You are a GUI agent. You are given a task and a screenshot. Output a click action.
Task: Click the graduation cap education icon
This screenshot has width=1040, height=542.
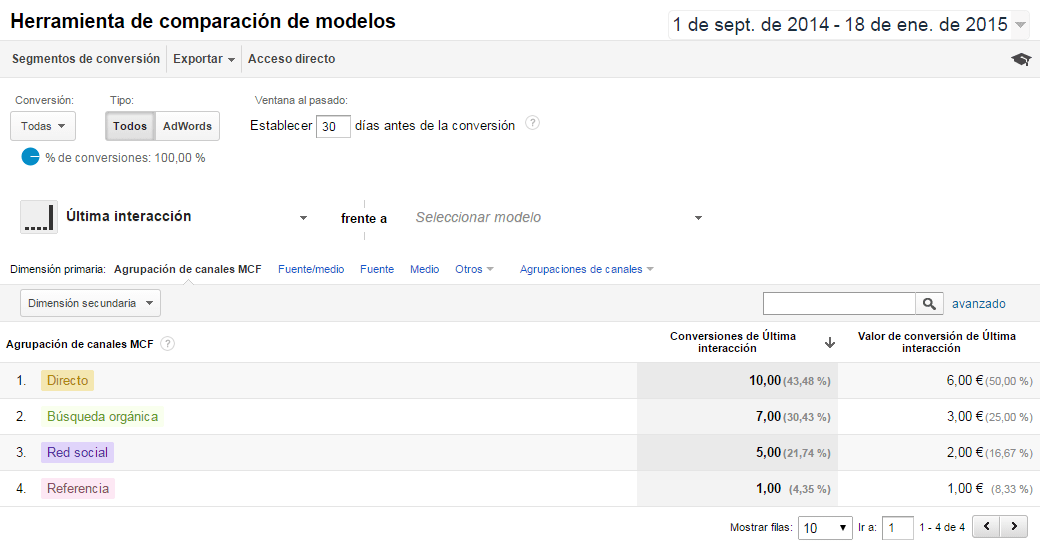(x=1020, y=59)
